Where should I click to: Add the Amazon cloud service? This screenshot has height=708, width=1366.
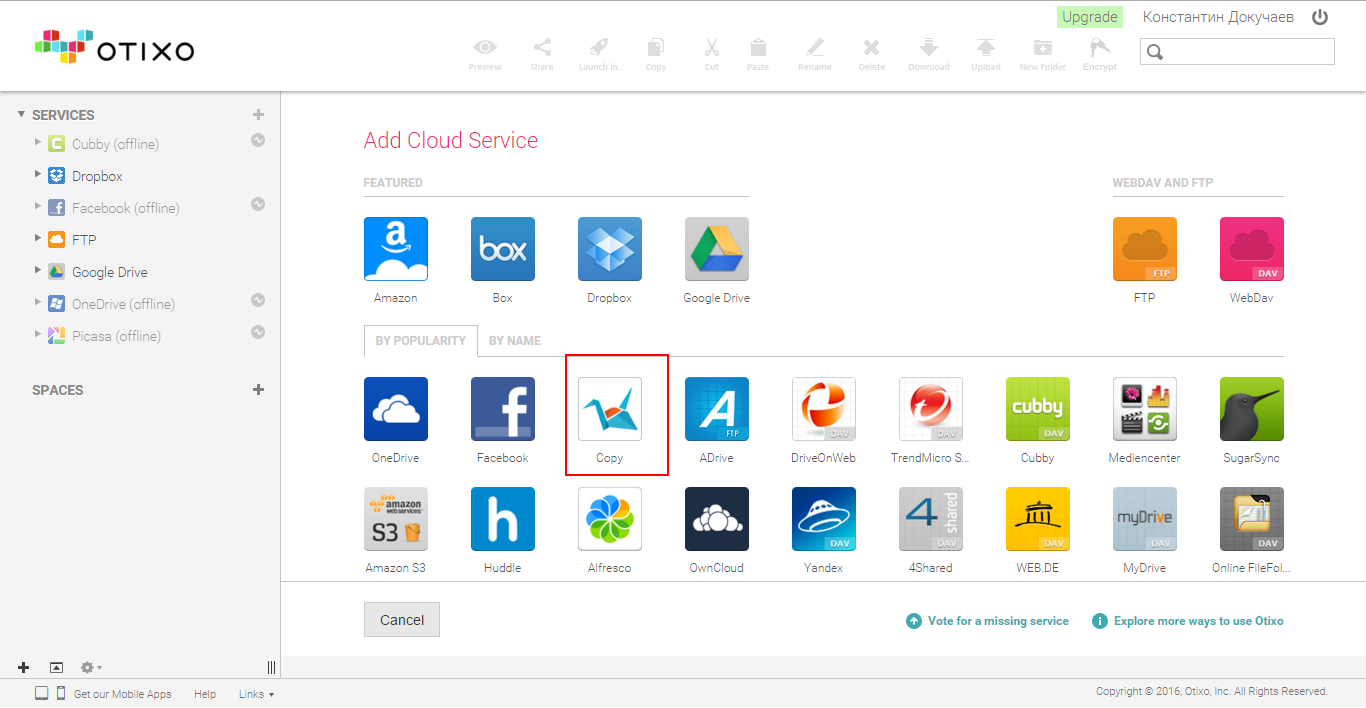[395, 249]
